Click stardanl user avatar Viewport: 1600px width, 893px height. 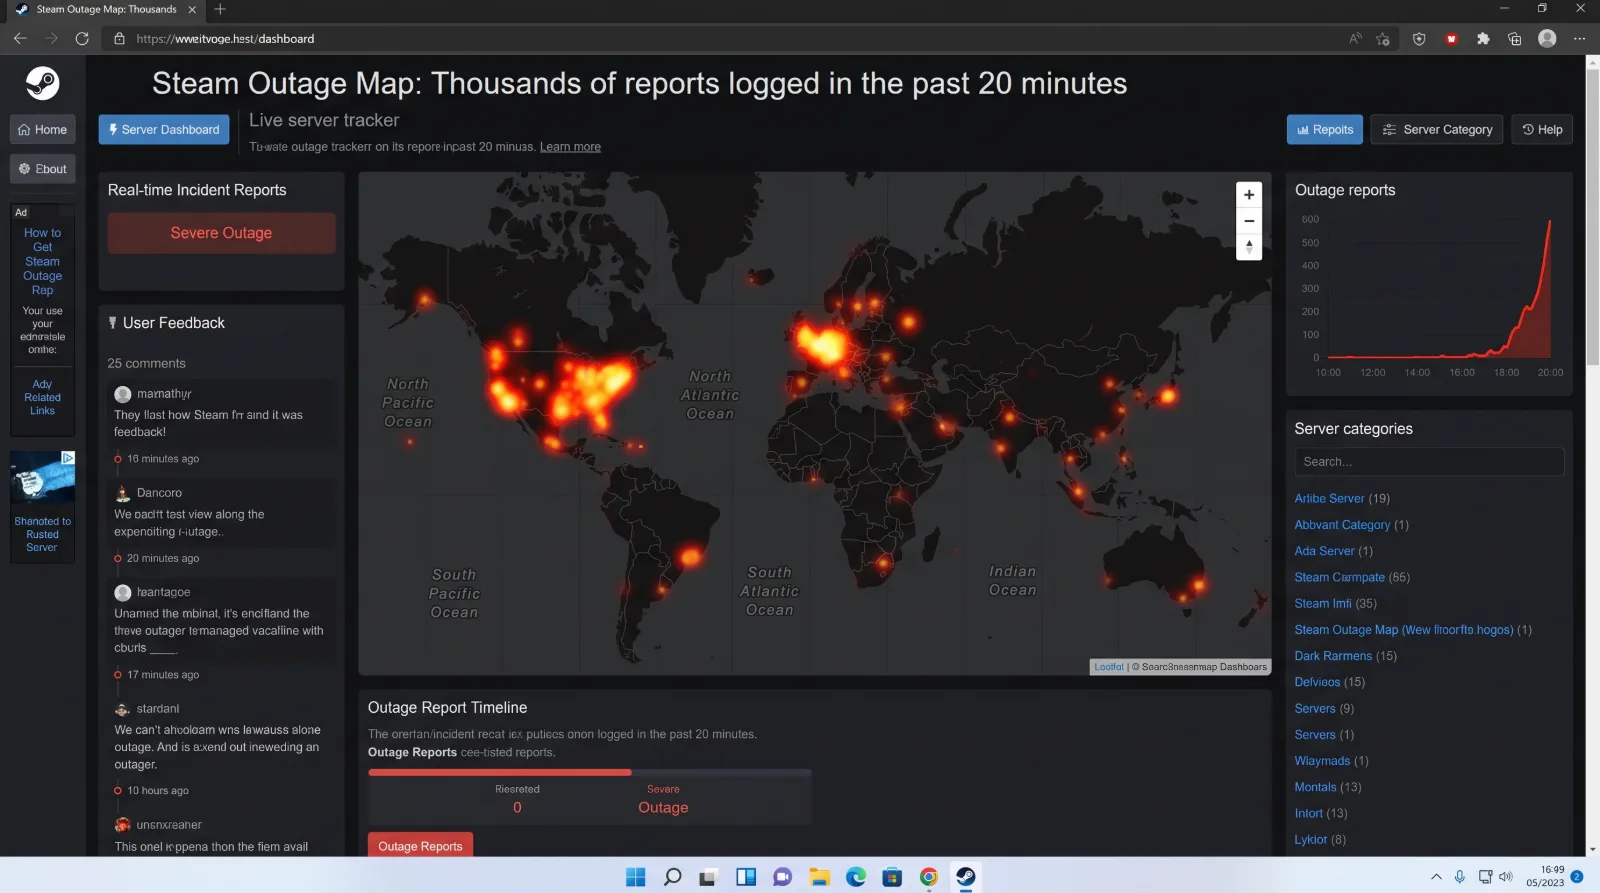(123, 709)
